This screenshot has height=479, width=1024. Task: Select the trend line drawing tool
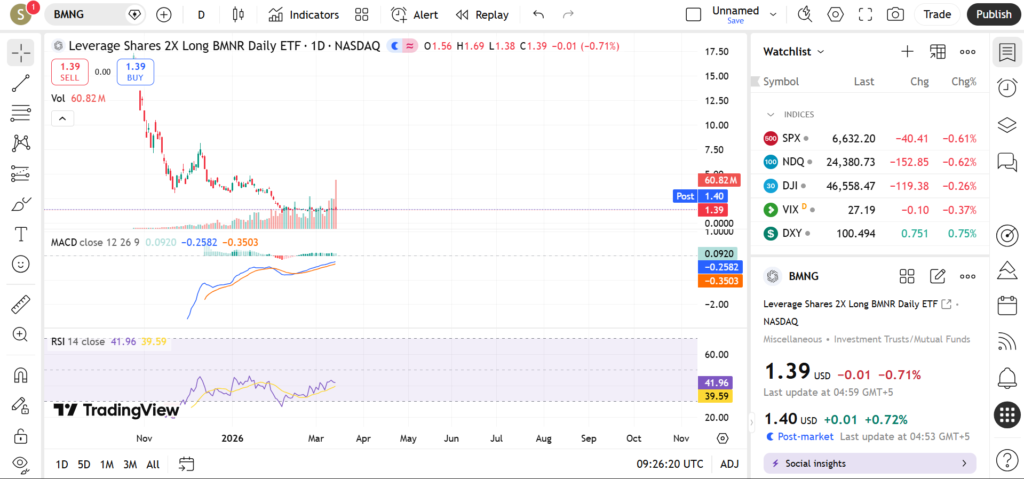(x=21, y=83)
